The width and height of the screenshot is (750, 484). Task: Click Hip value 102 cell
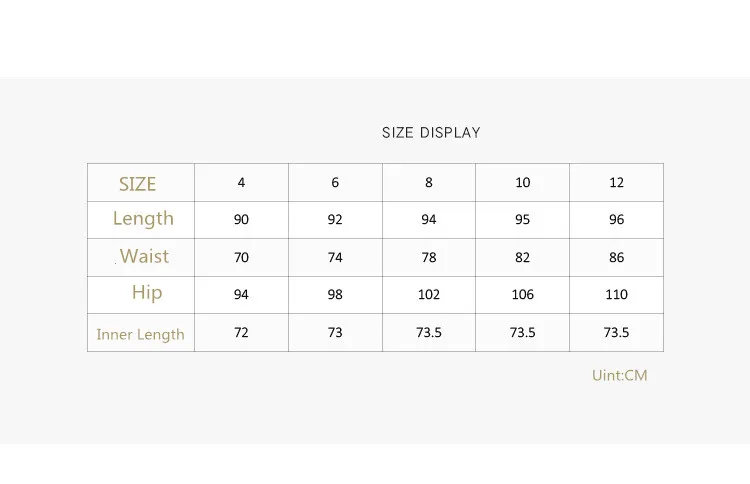point(429,295)
